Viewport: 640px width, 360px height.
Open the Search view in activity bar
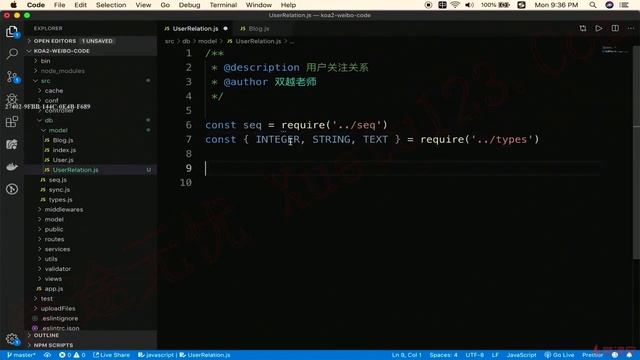pyautogui.click(x=12, y=53)
